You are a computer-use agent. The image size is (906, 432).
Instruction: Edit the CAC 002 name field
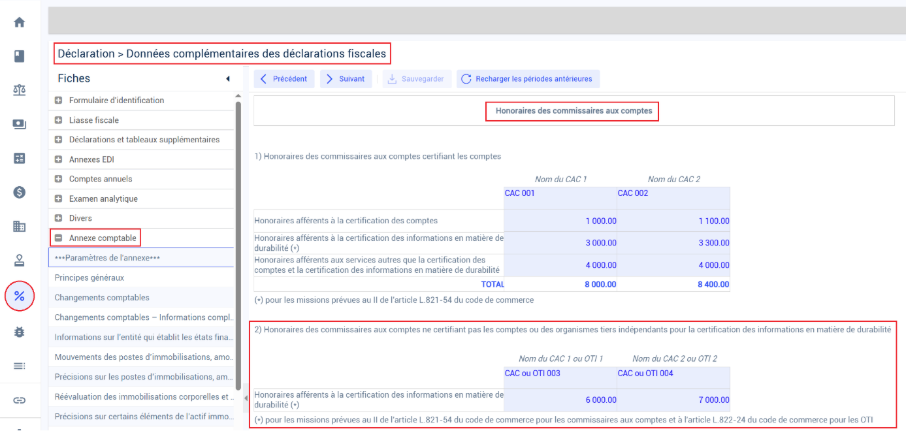(x=673, y=198)
